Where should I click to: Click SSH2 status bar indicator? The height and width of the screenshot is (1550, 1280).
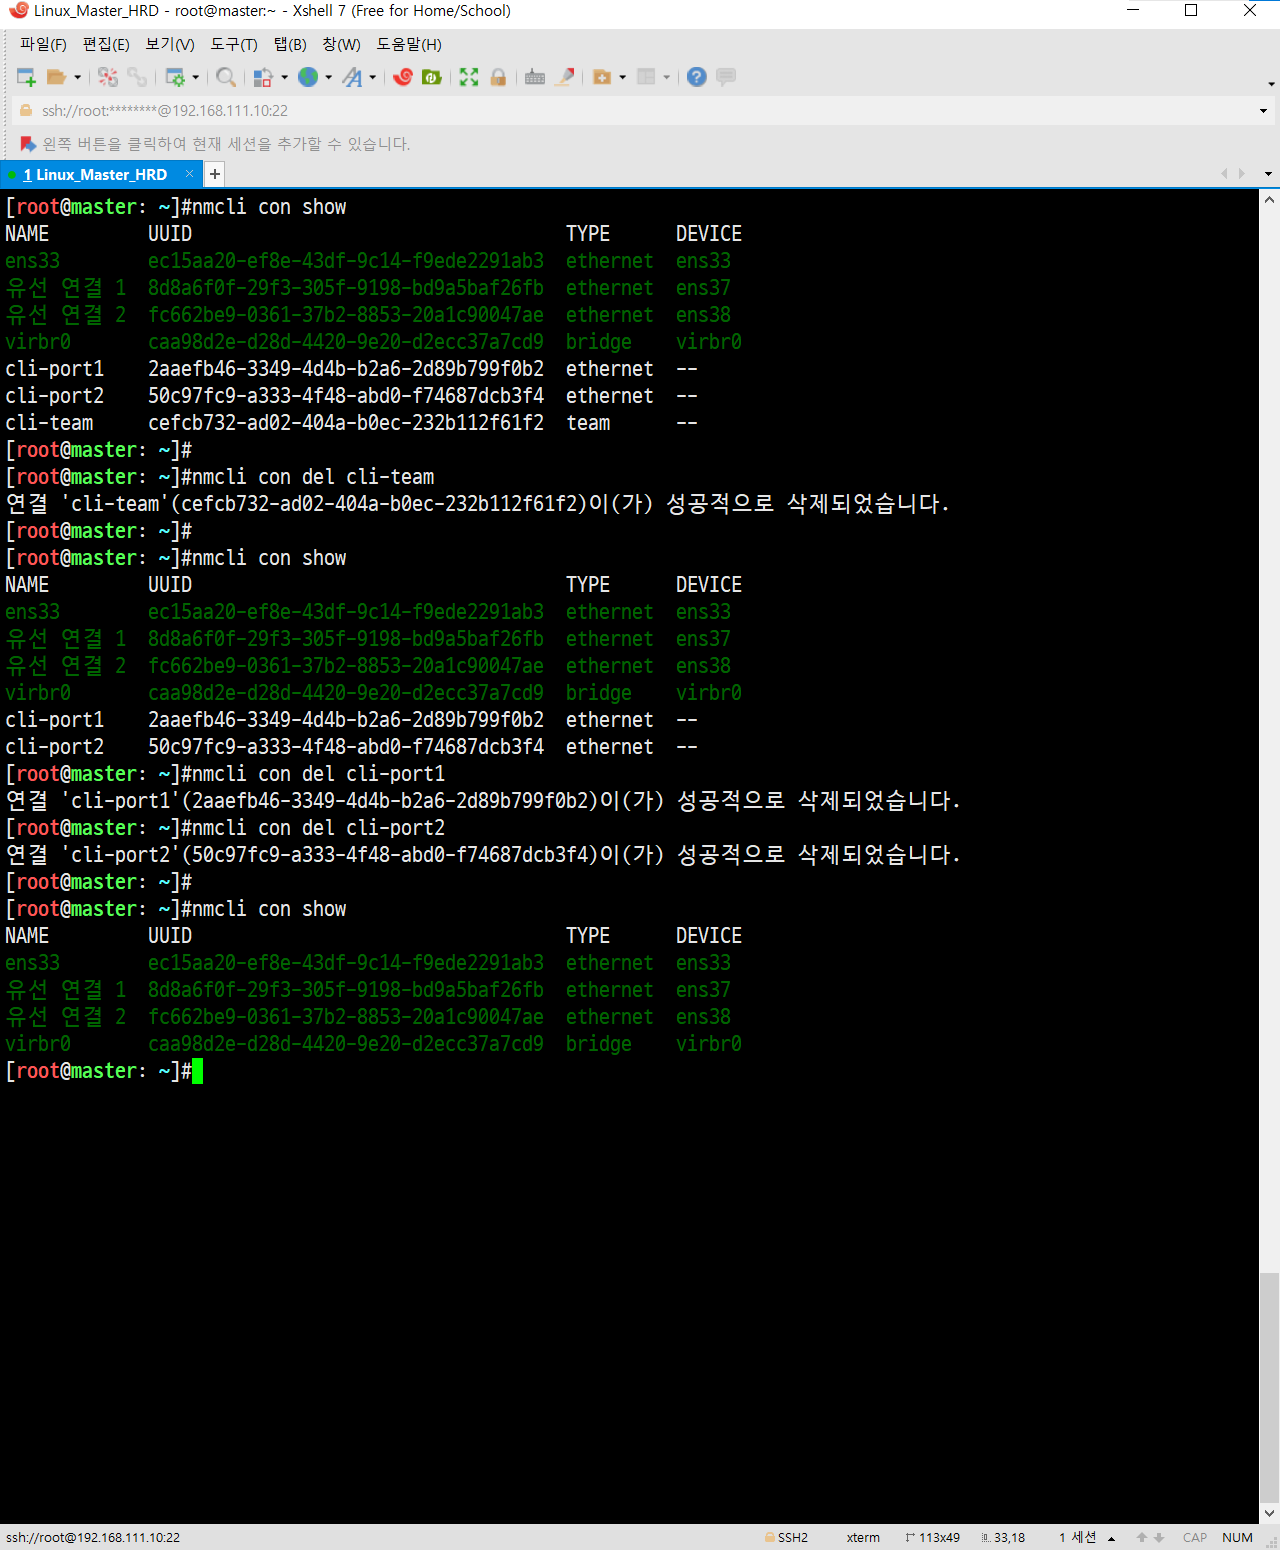point(786,1537)
